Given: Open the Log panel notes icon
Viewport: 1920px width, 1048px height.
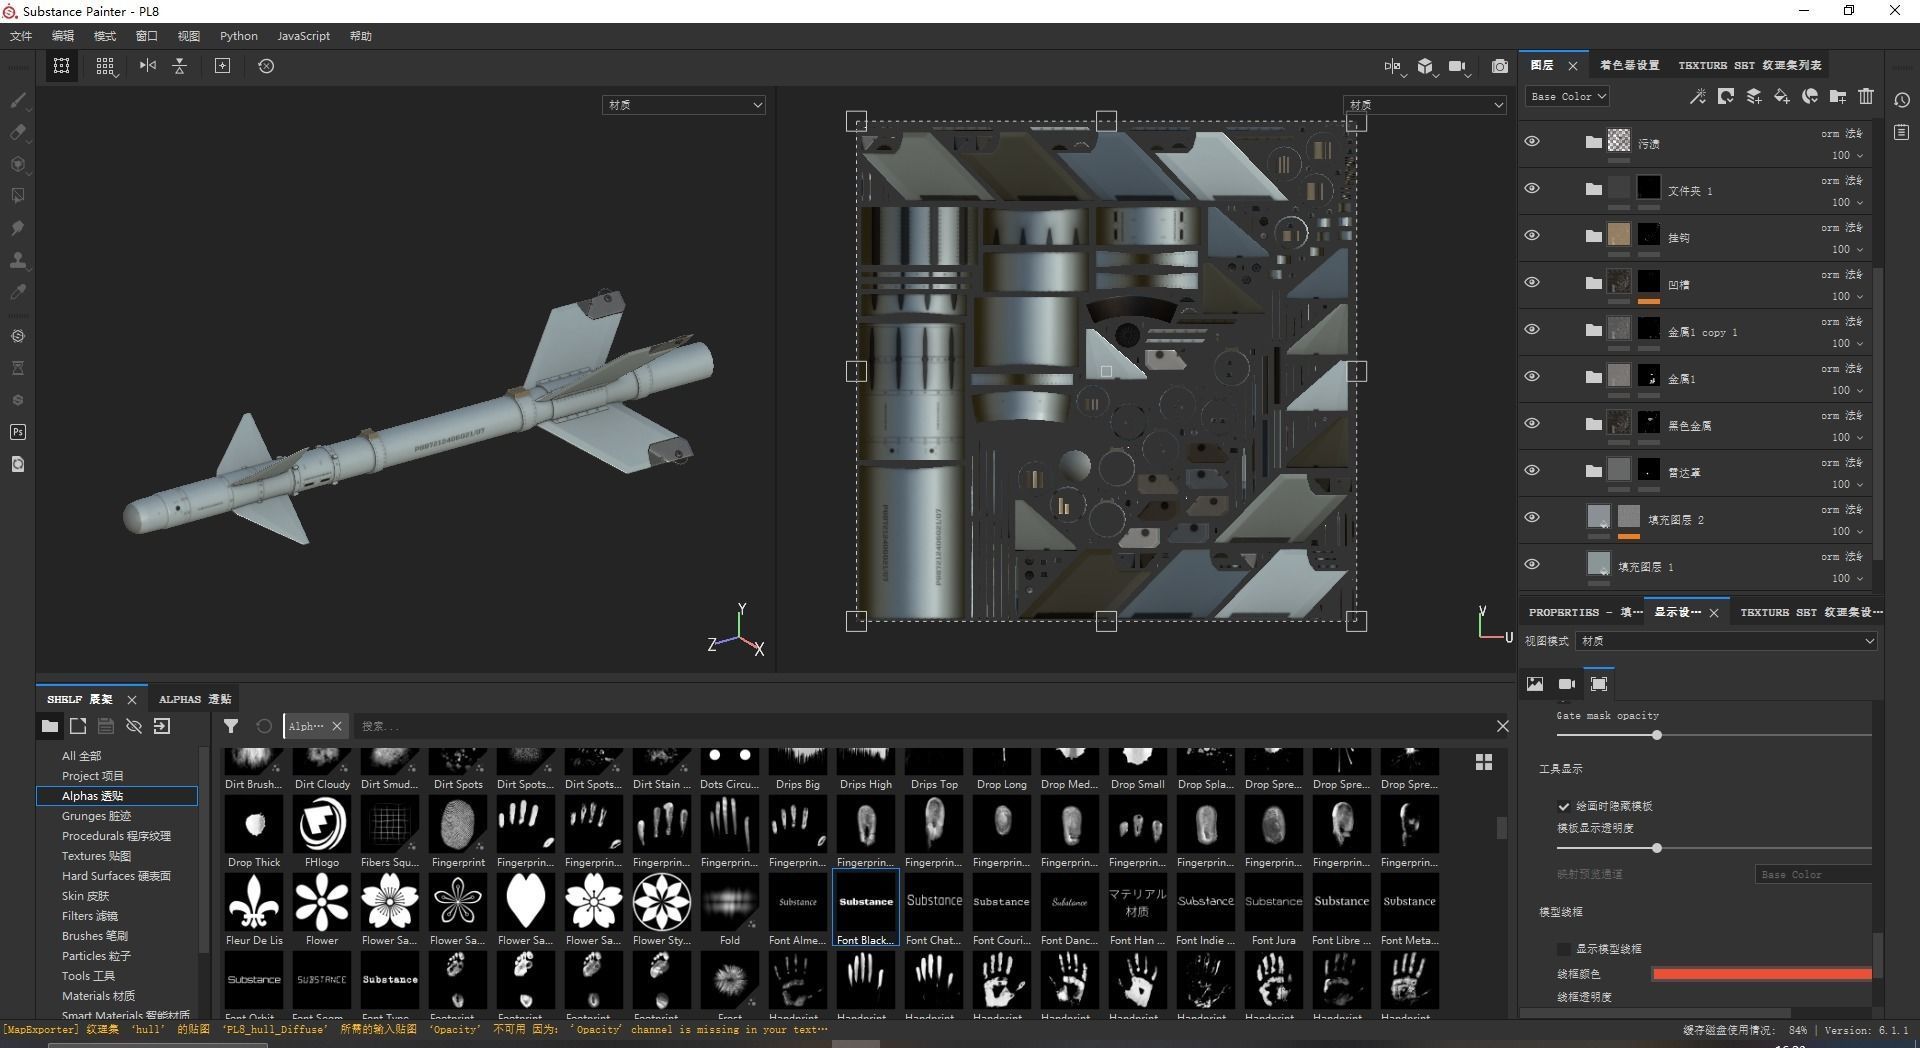Looking at the screenshot, I should click(1902, 133).
